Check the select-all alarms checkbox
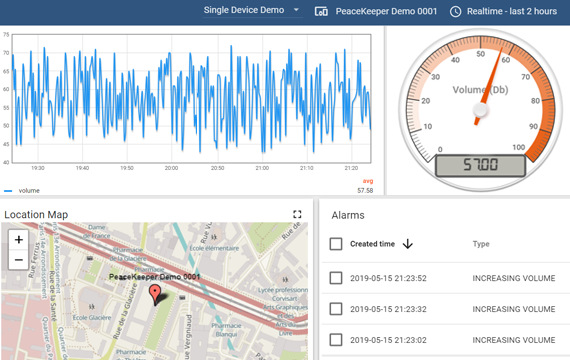The height and width of the screenshot is (360, 570). [x=336, y=244]
